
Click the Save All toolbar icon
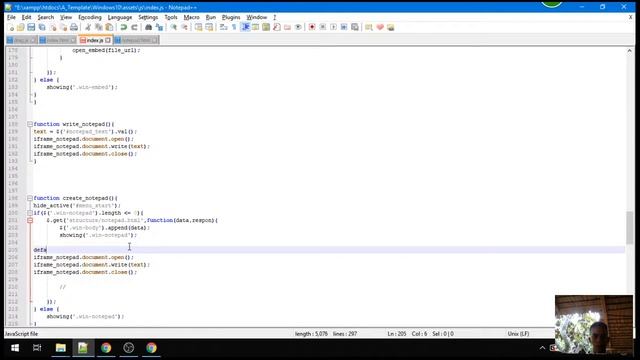point(42,27)
